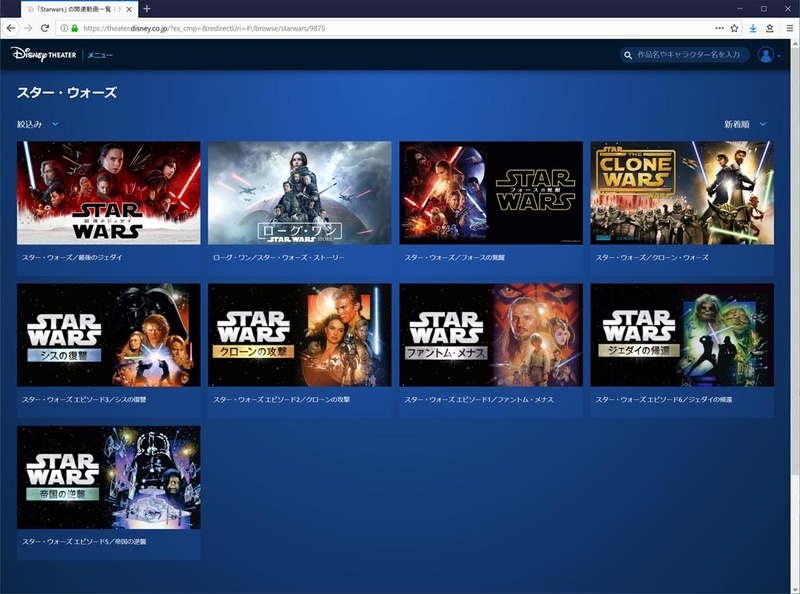Open the 最後のジェダイ poster thumbnail

tap(109, 193)
